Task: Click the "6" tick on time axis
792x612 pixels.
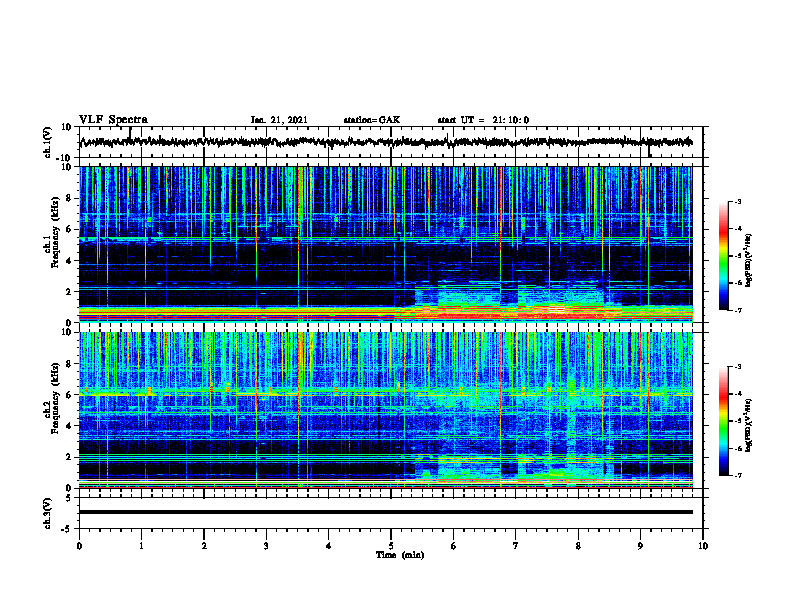Action: pos(453,546)
